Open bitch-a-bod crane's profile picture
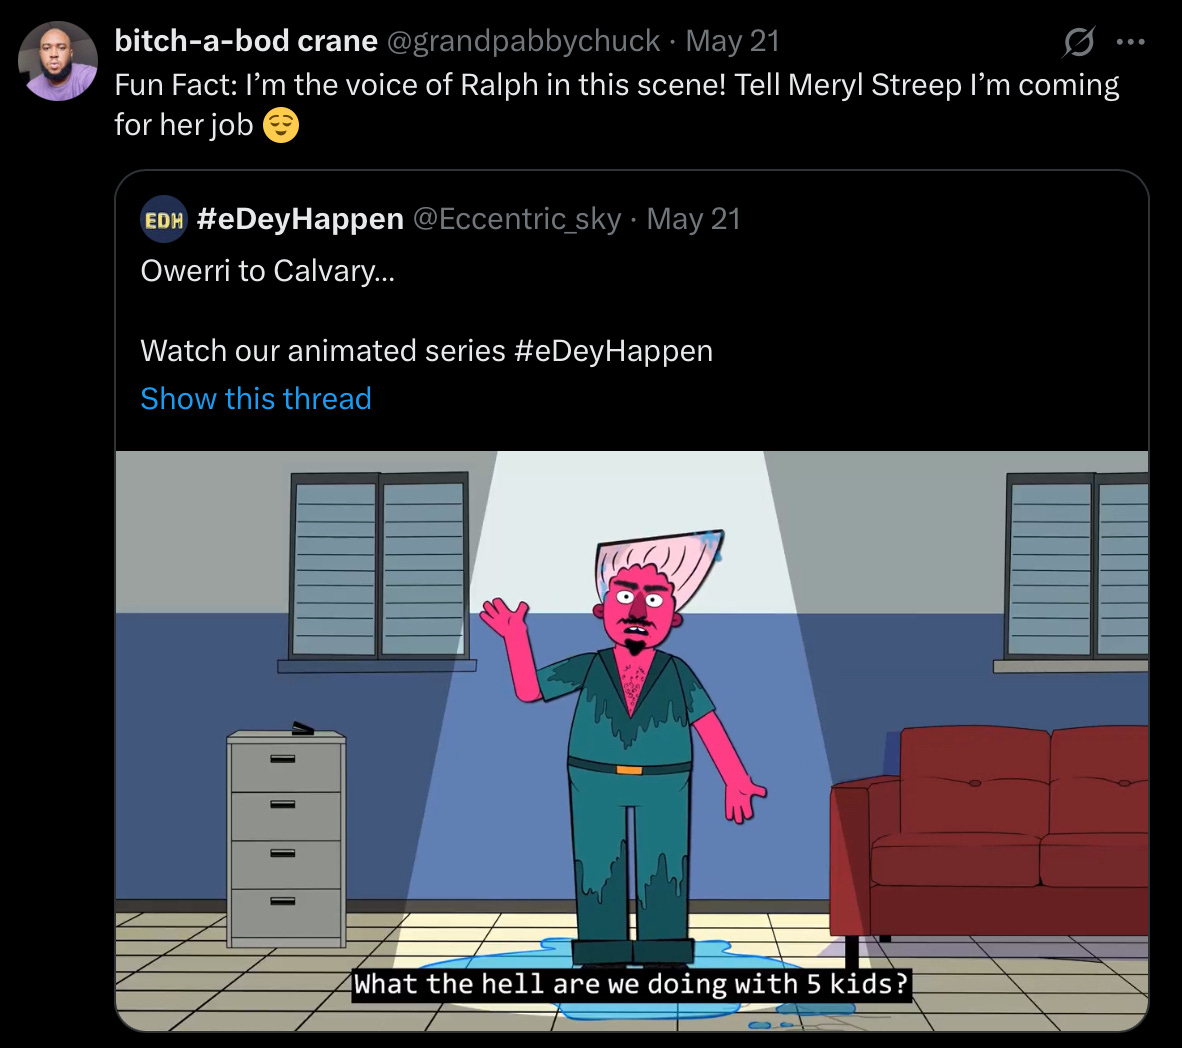Screen dimensions: 1182x1048 (58, 60)
